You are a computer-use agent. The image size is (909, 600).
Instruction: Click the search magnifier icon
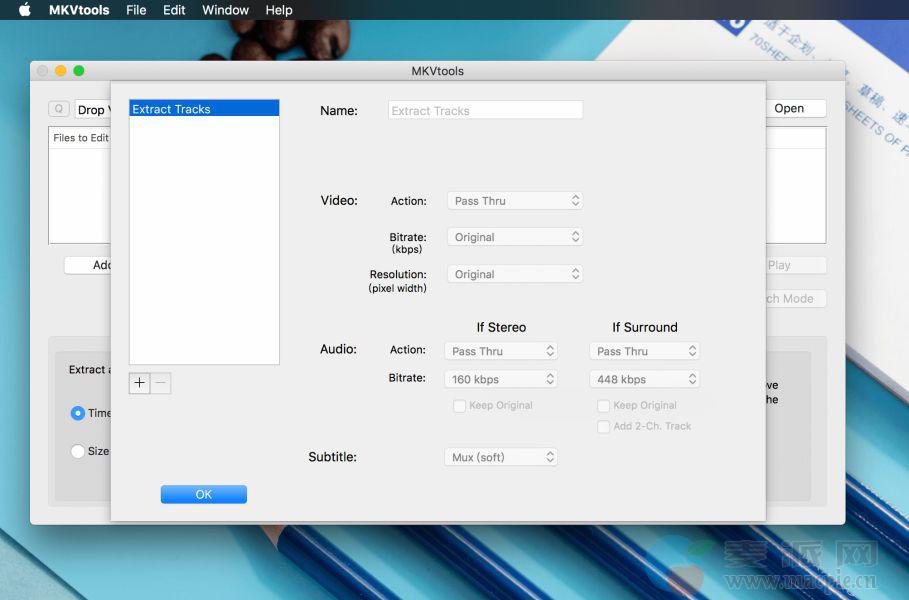coord(59,109)
